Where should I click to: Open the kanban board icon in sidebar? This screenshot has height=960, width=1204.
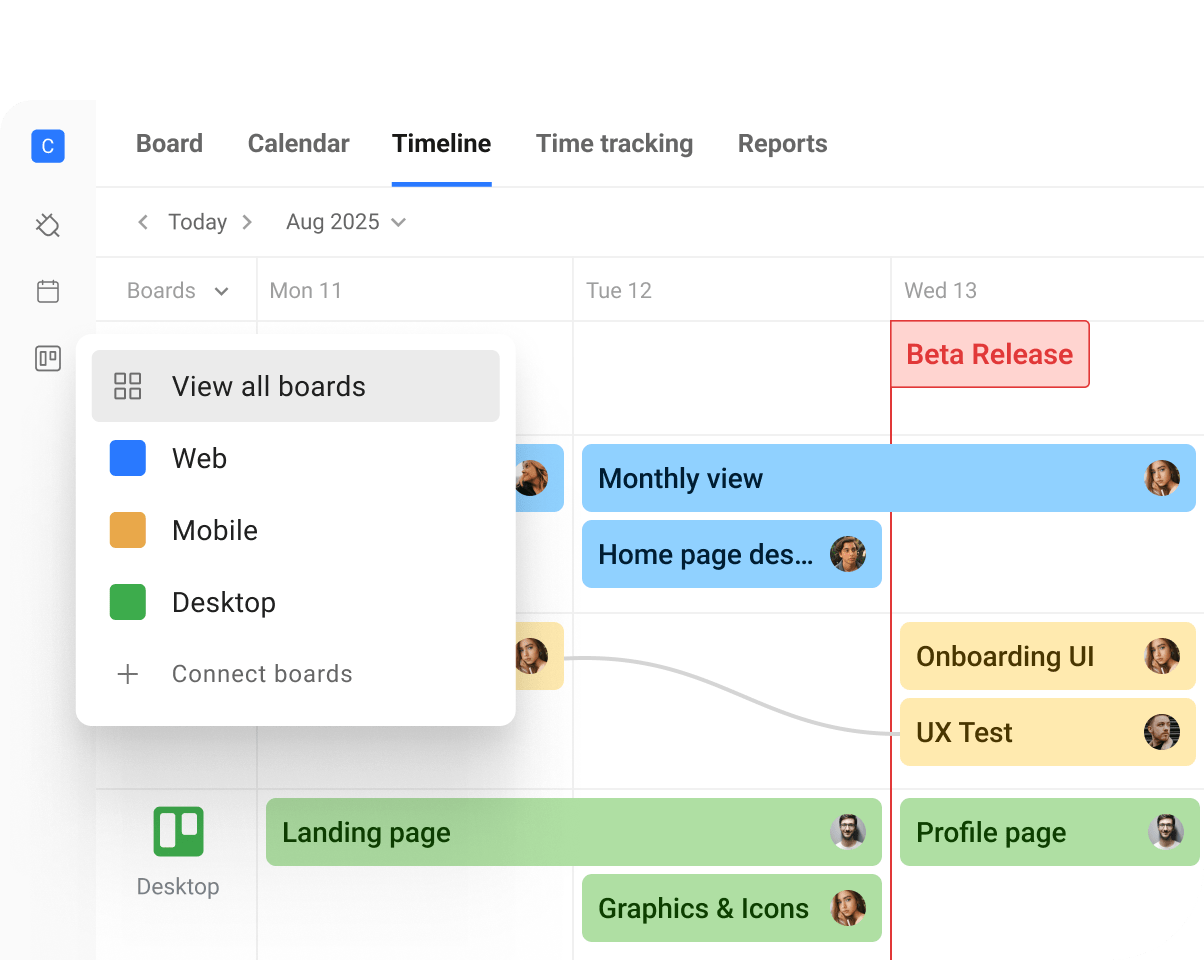tap(47, 358)
